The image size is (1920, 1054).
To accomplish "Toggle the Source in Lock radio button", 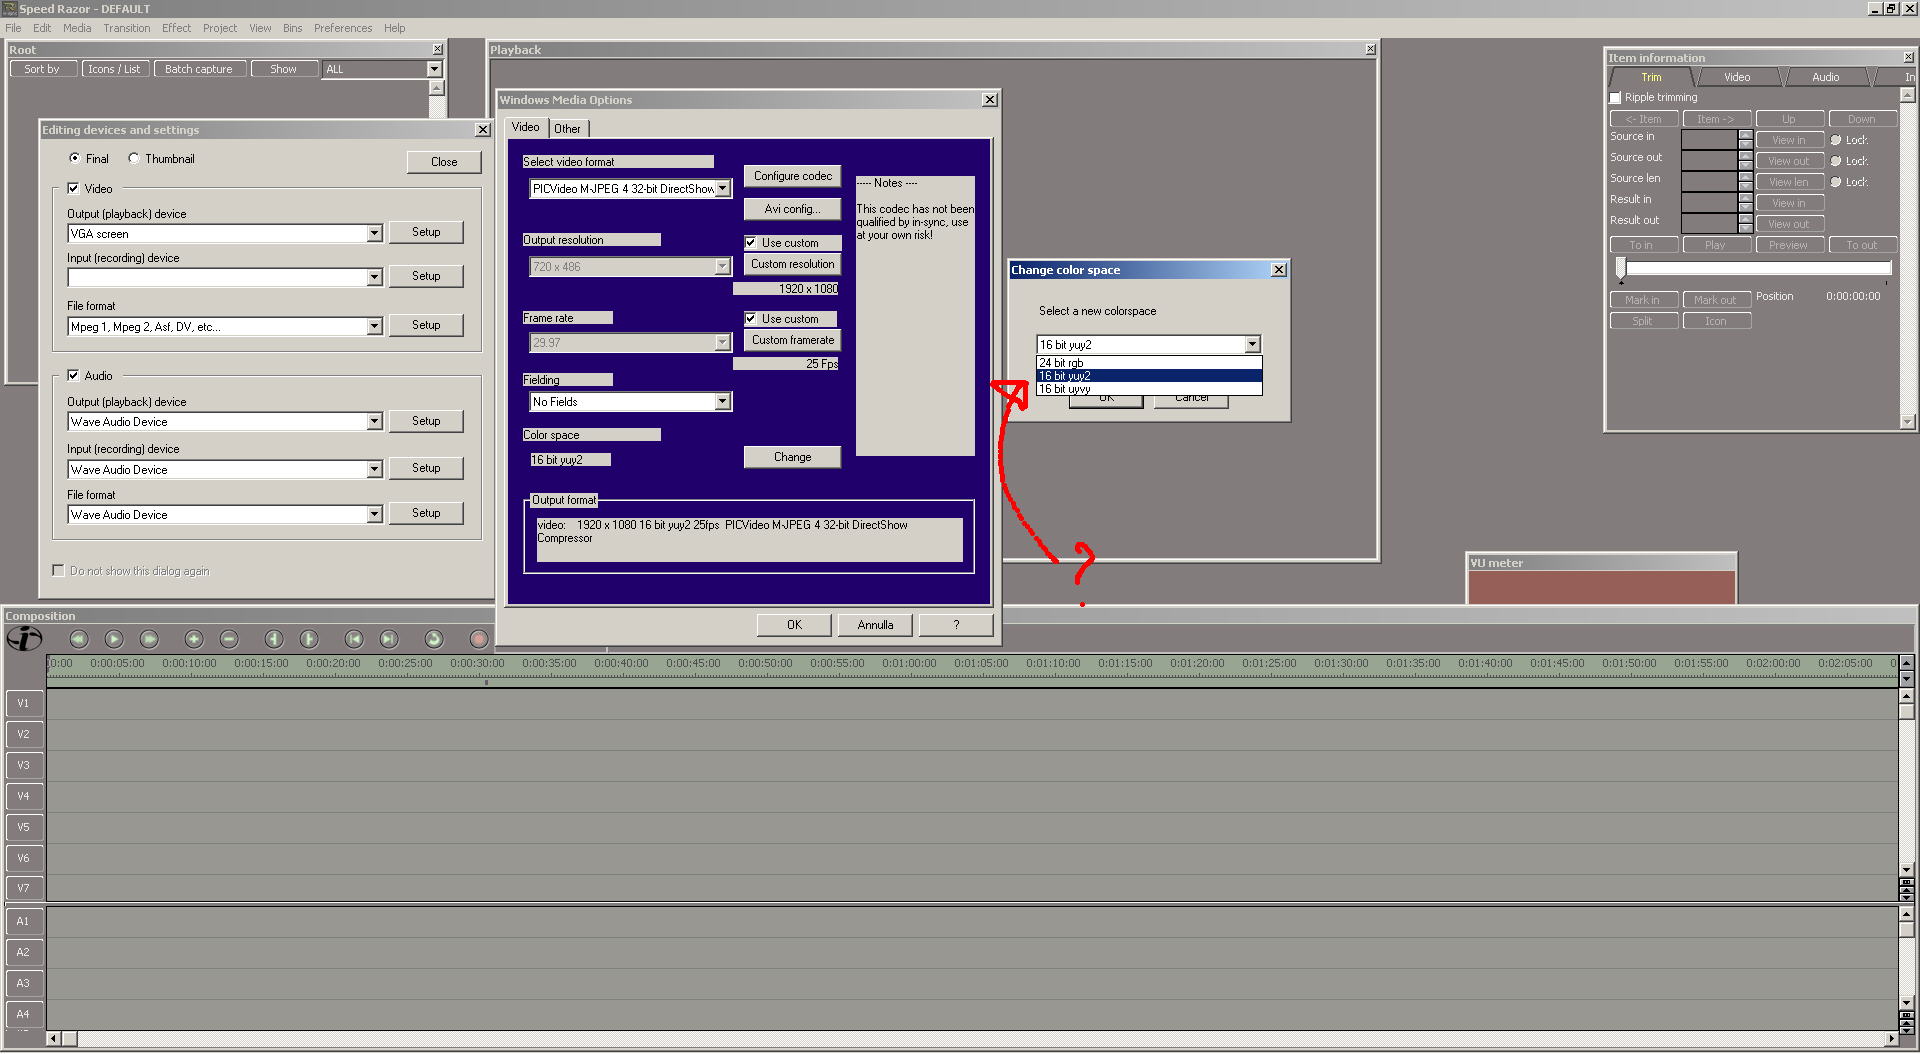I will (x=1836, y=140).
